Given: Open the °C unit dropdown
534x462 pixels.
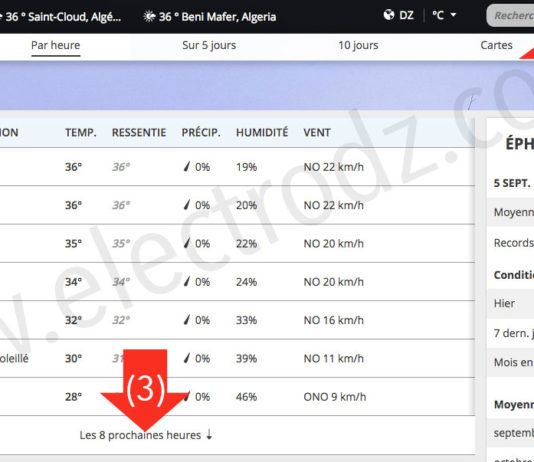Looking at the screenshot, I should [x=444, y=15].
